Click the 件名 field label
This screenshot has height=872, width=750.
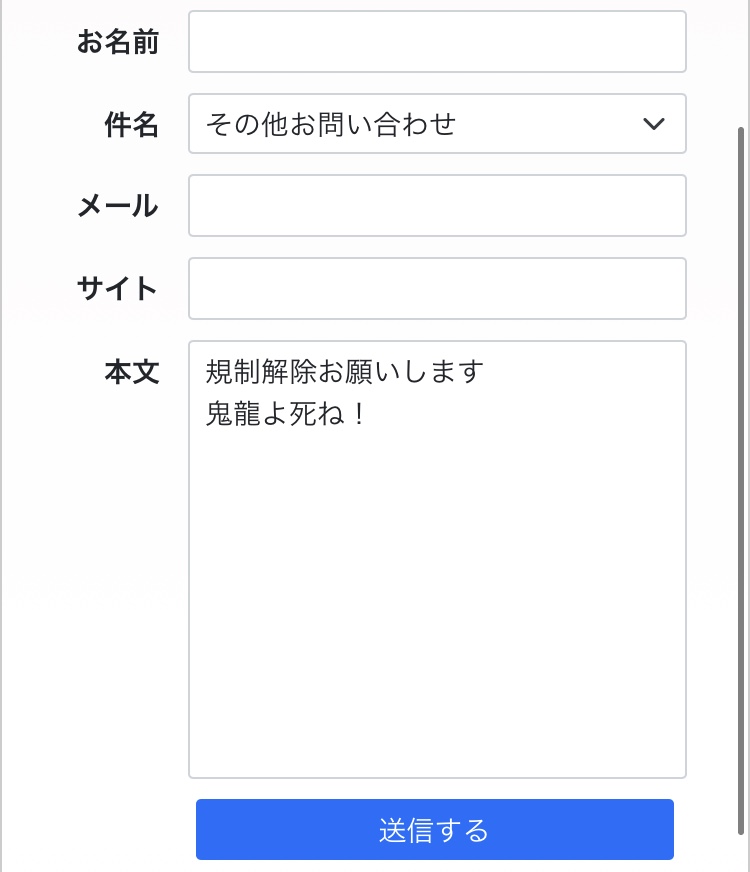coord(131,124)
